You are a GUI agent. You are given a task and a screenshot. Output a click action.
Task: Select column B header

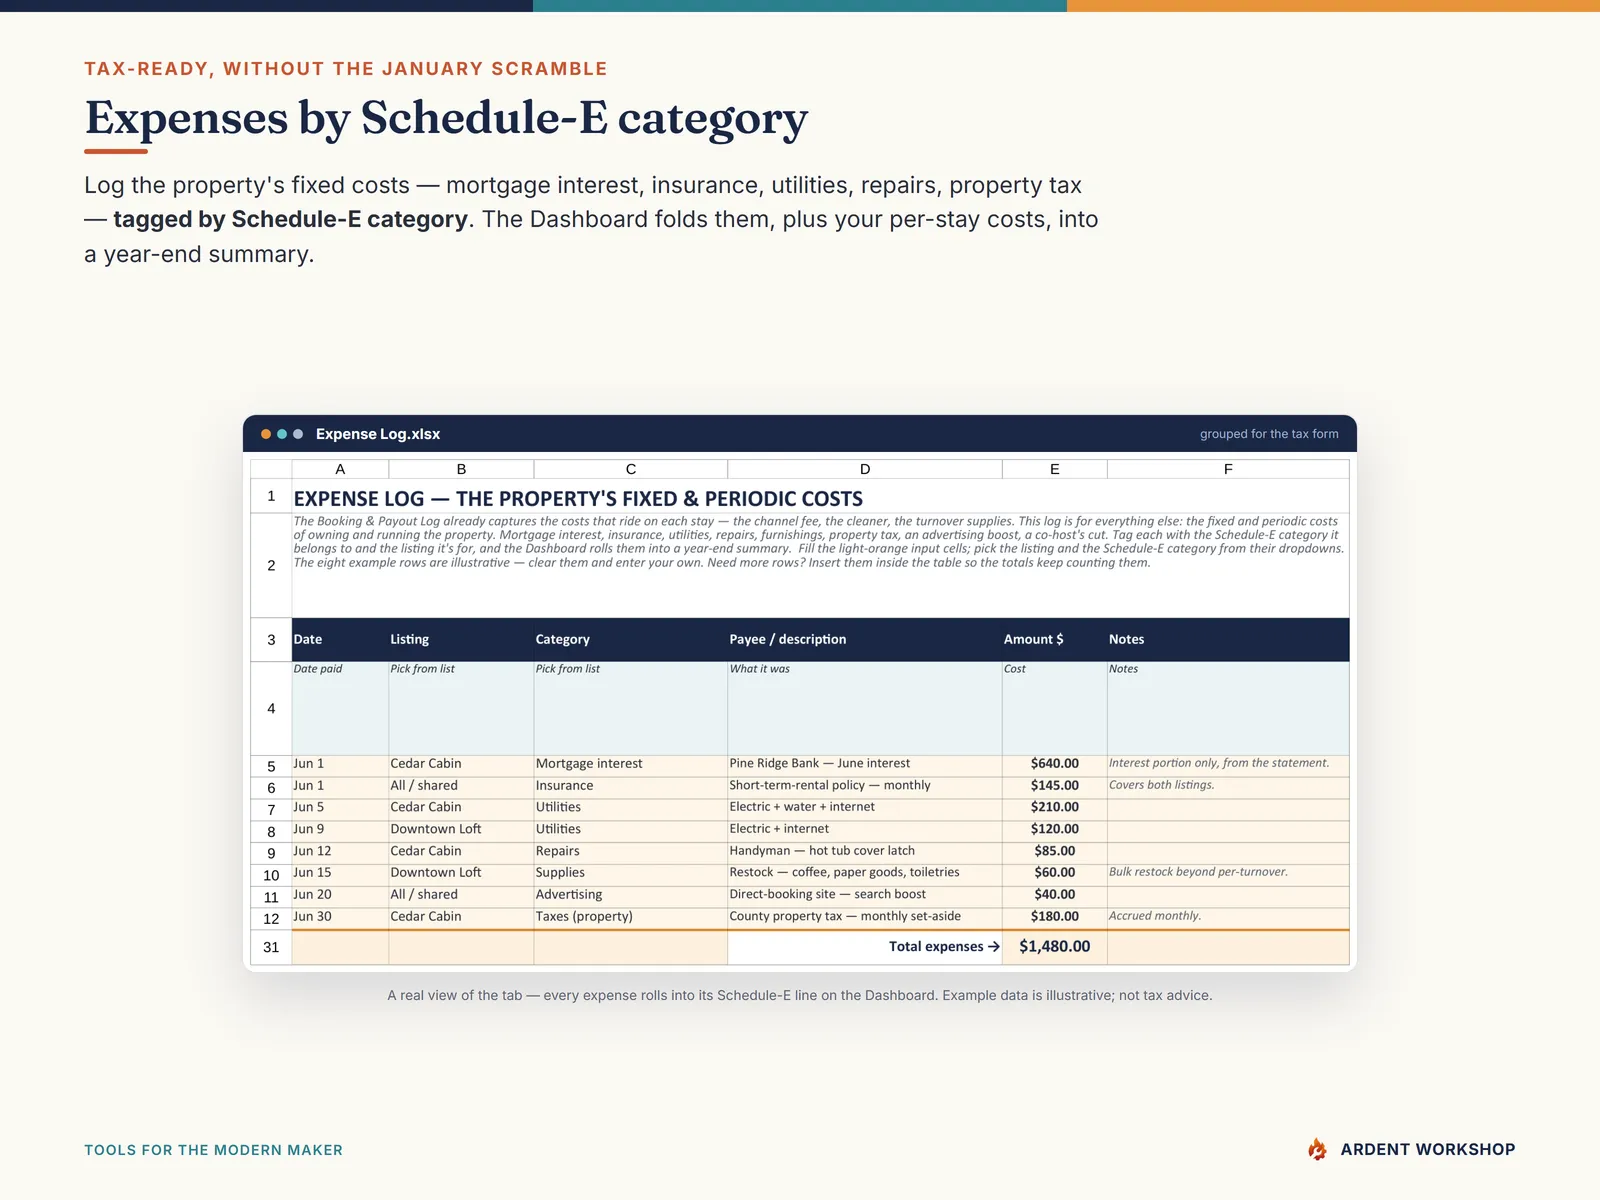461,469
